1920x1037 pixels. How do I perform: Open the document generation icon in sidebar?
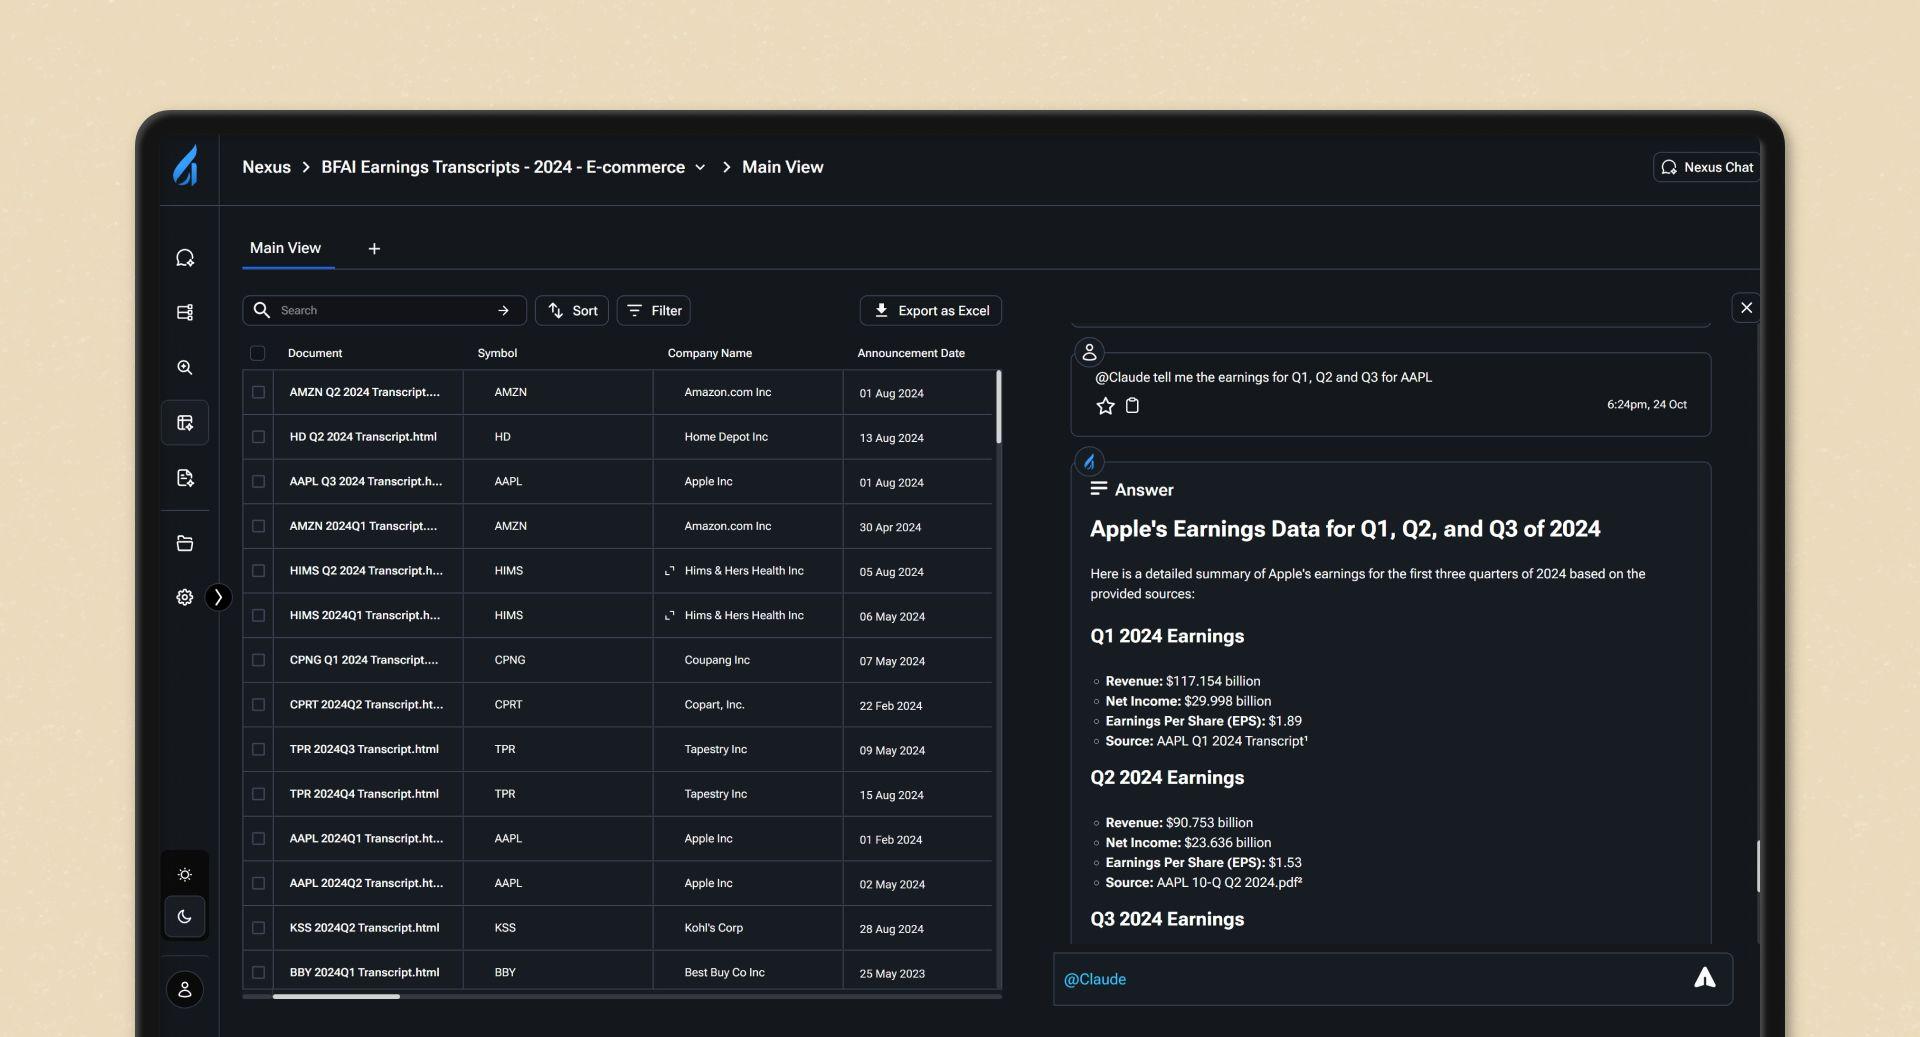click(185, 478)
